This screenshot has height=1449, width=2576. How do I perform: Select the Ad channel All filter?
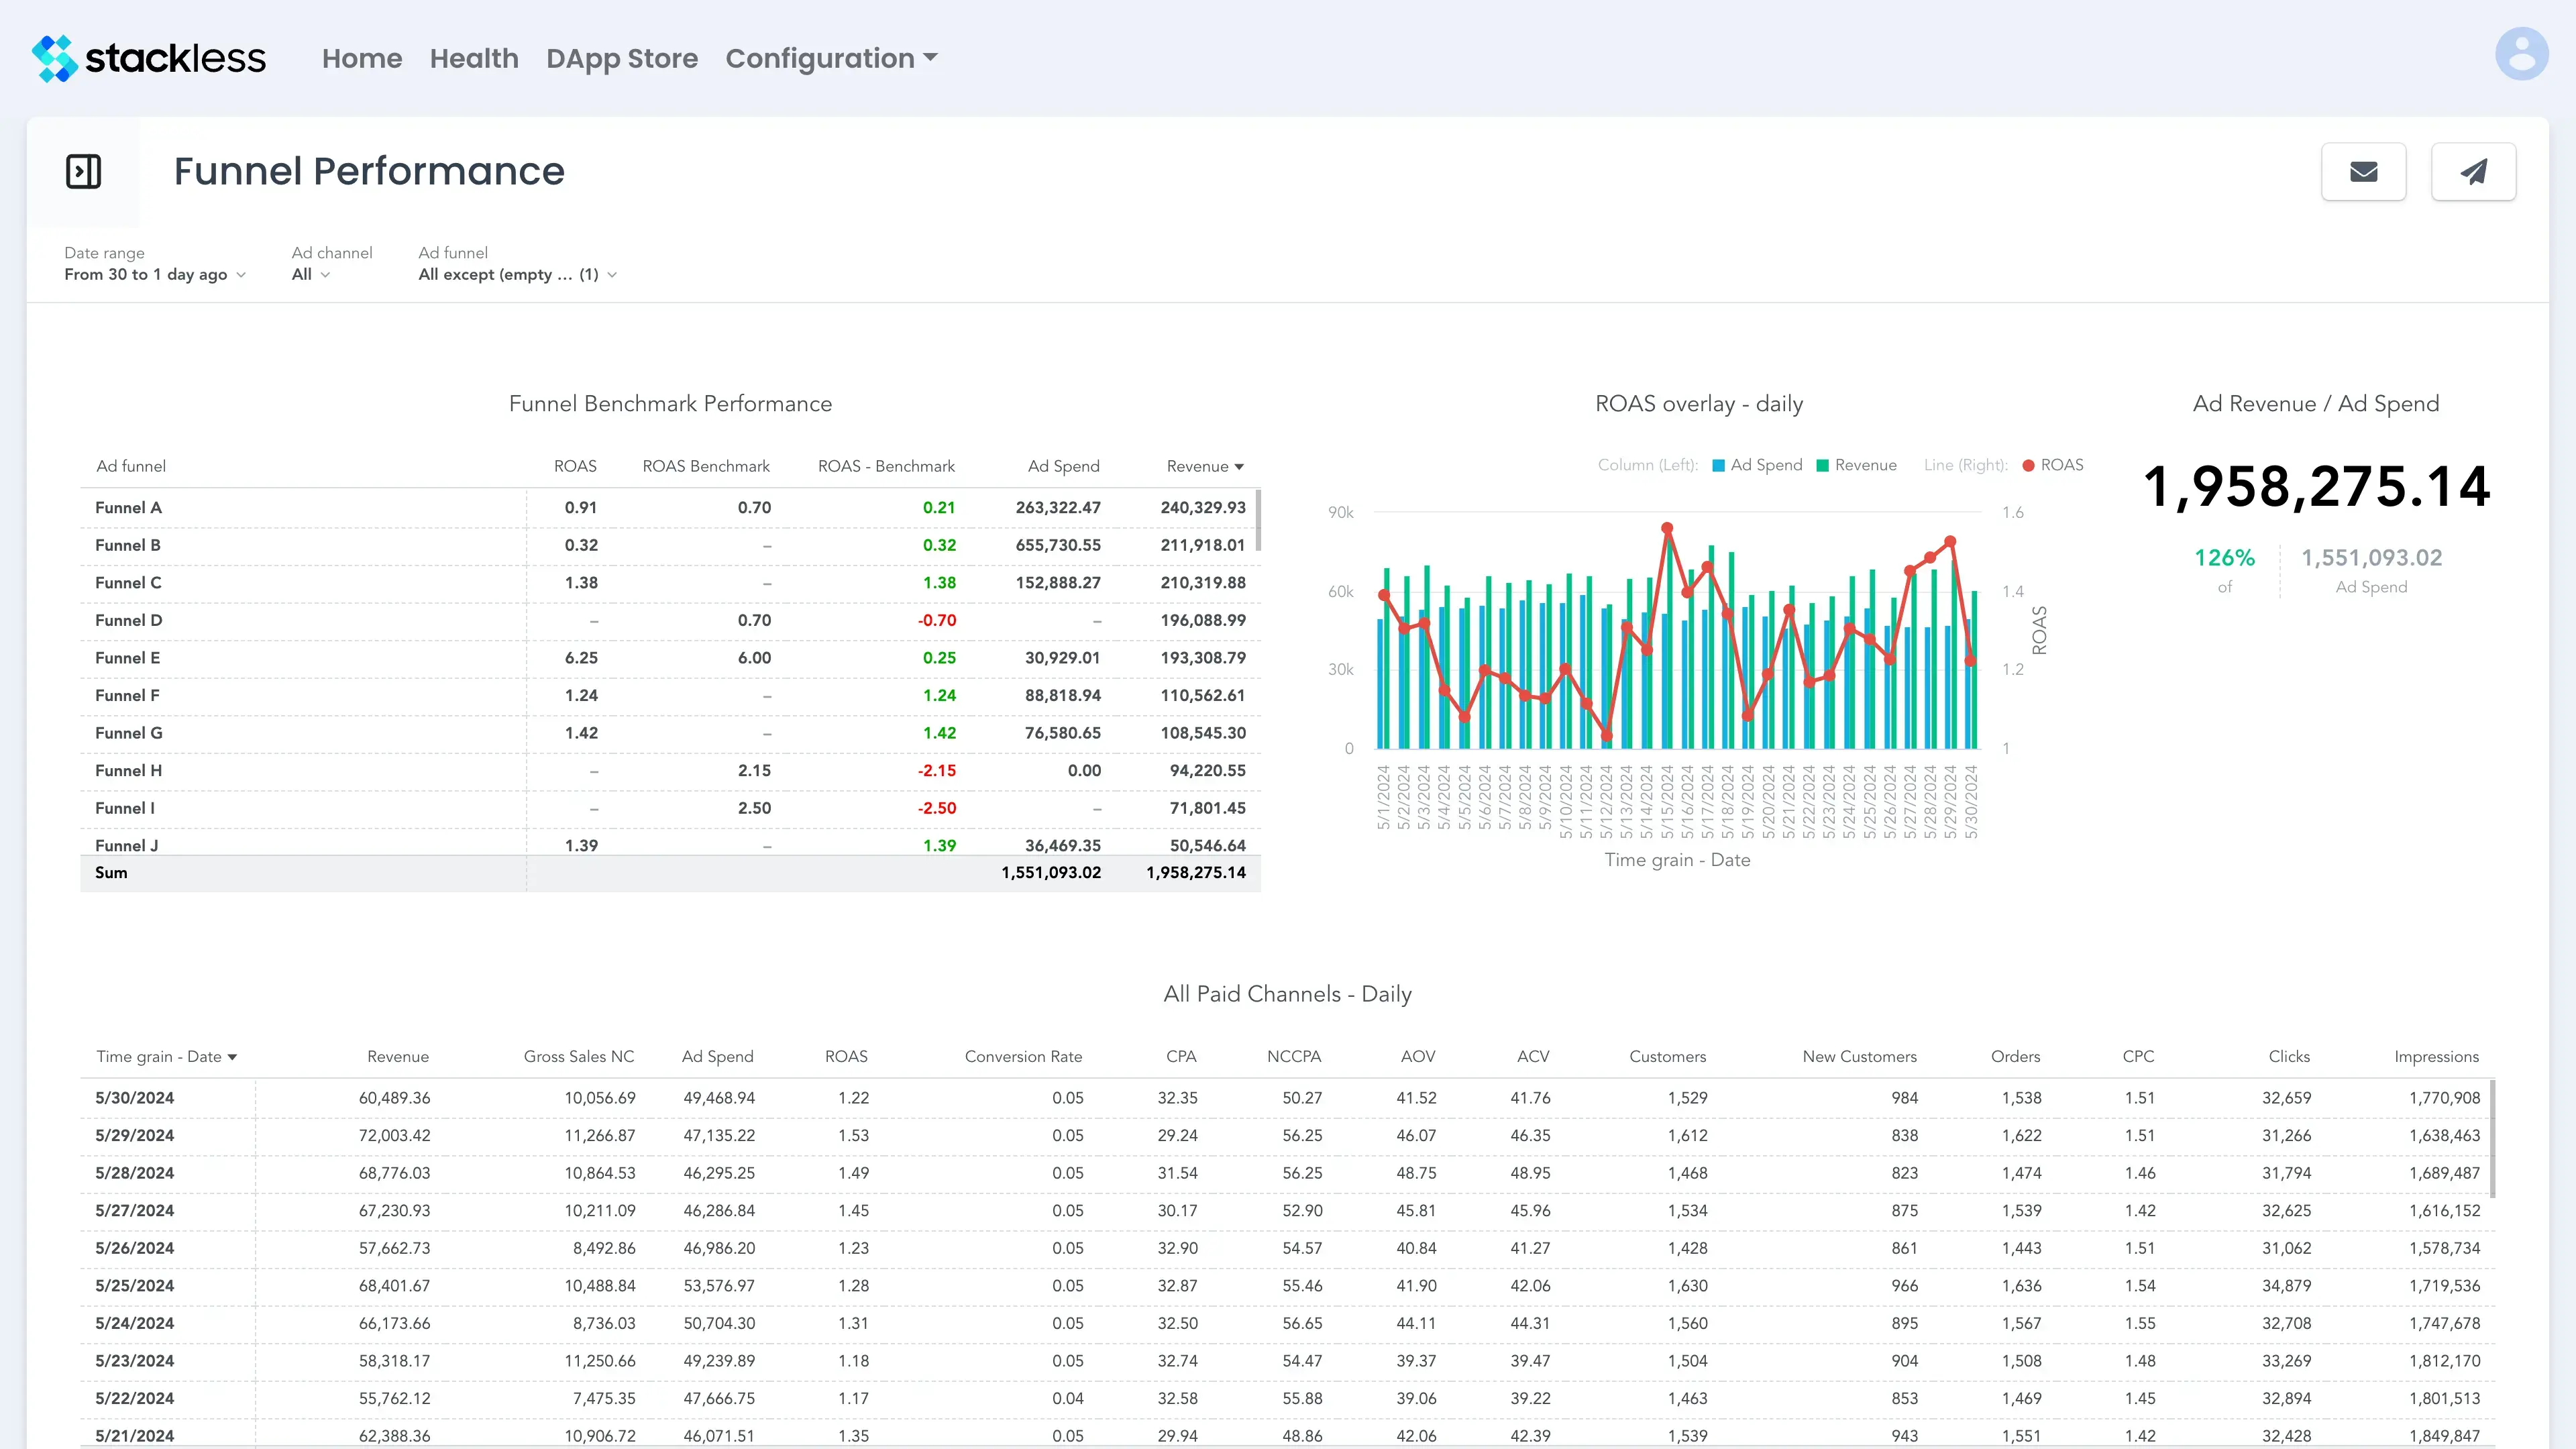click(311, 274)
